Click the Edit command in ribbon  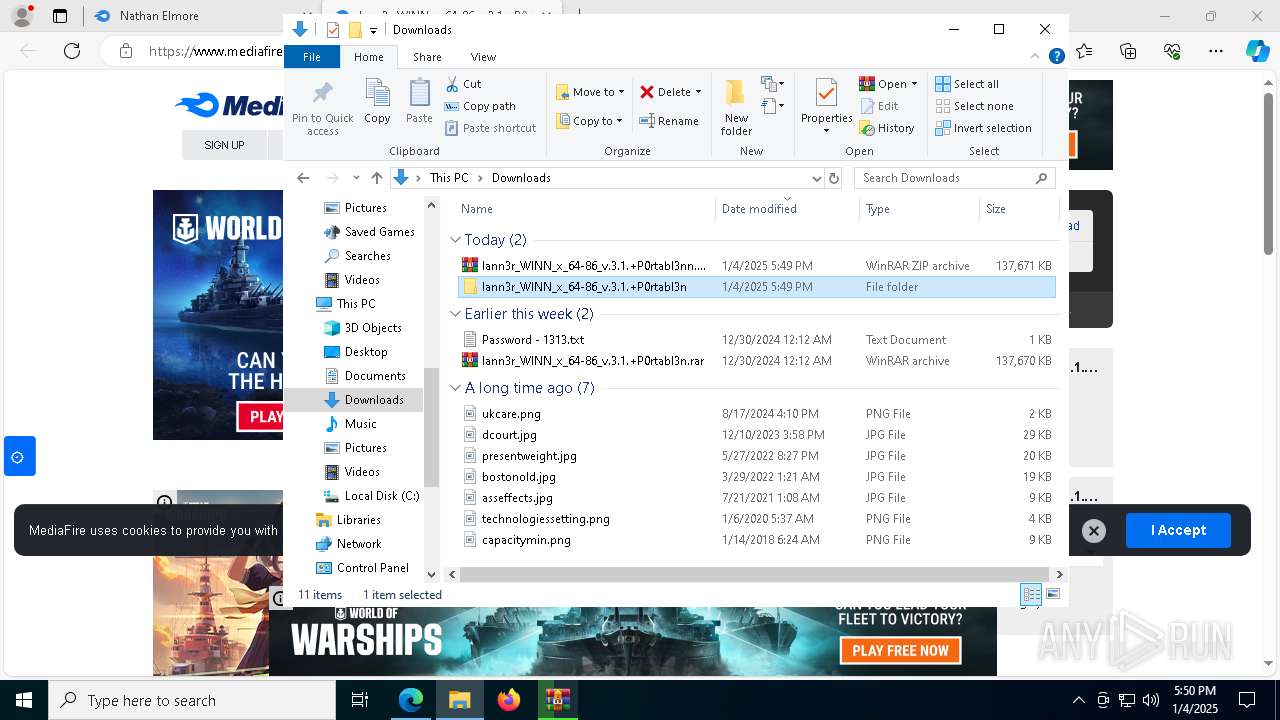pyautogui.click(x=879, y=106)
